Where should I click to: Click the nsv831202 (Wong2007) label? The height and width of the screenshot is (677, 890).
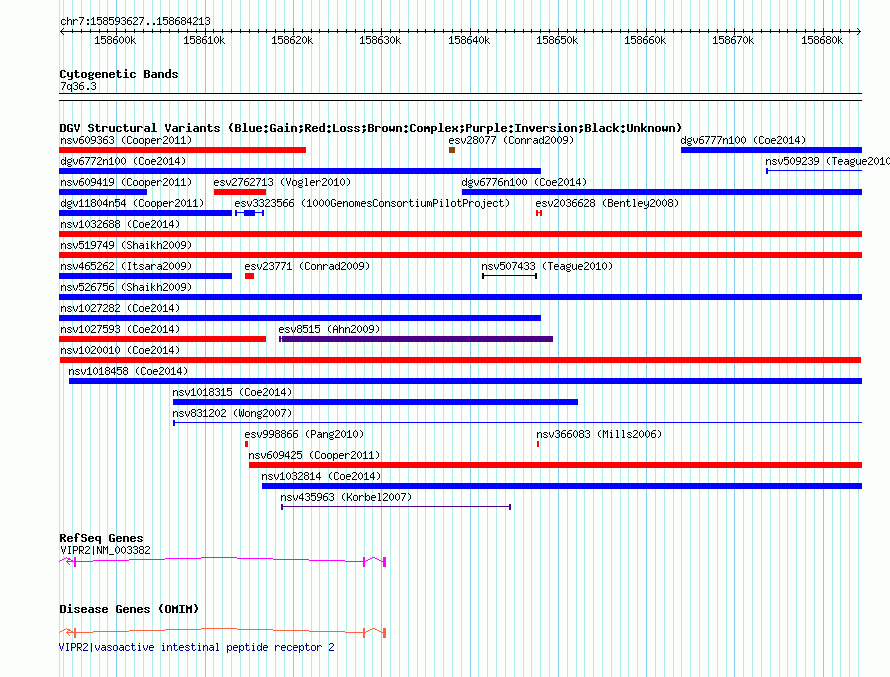tap(232, 413)
